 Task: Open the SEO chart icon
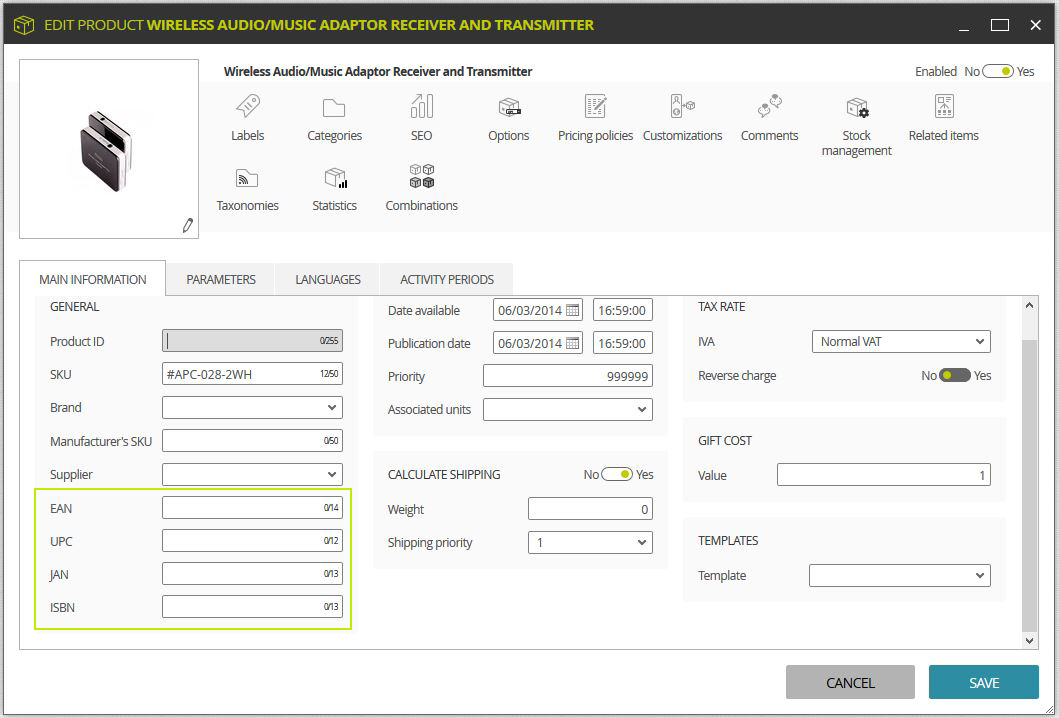421,106
